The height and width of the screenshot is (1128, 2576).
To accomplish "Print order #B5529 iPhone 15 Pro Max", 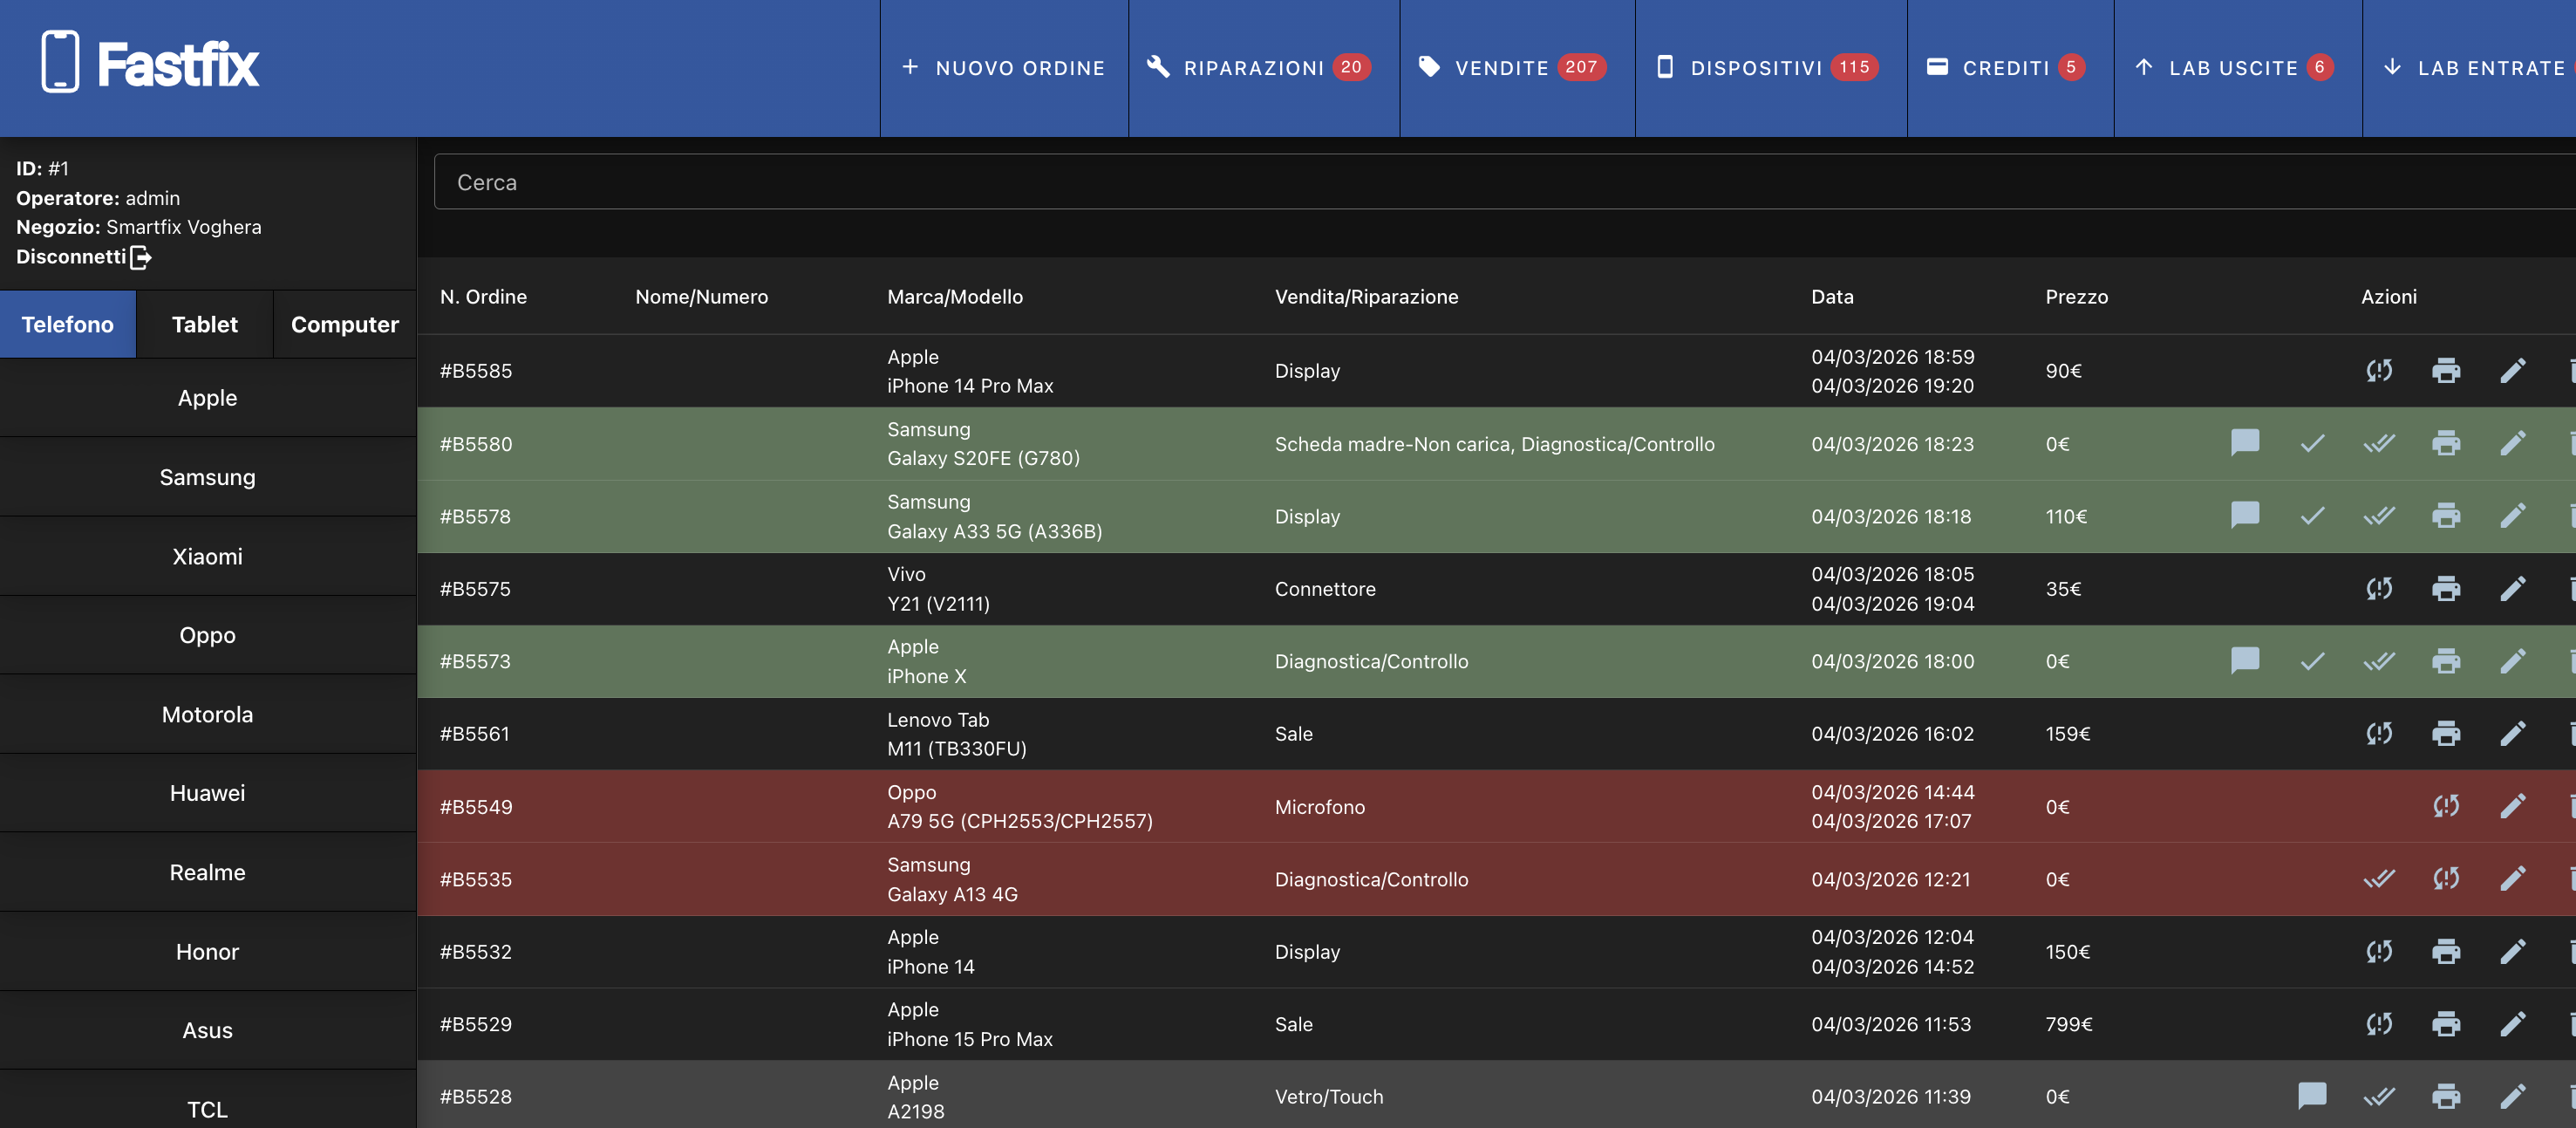I will [2445, 1024].
